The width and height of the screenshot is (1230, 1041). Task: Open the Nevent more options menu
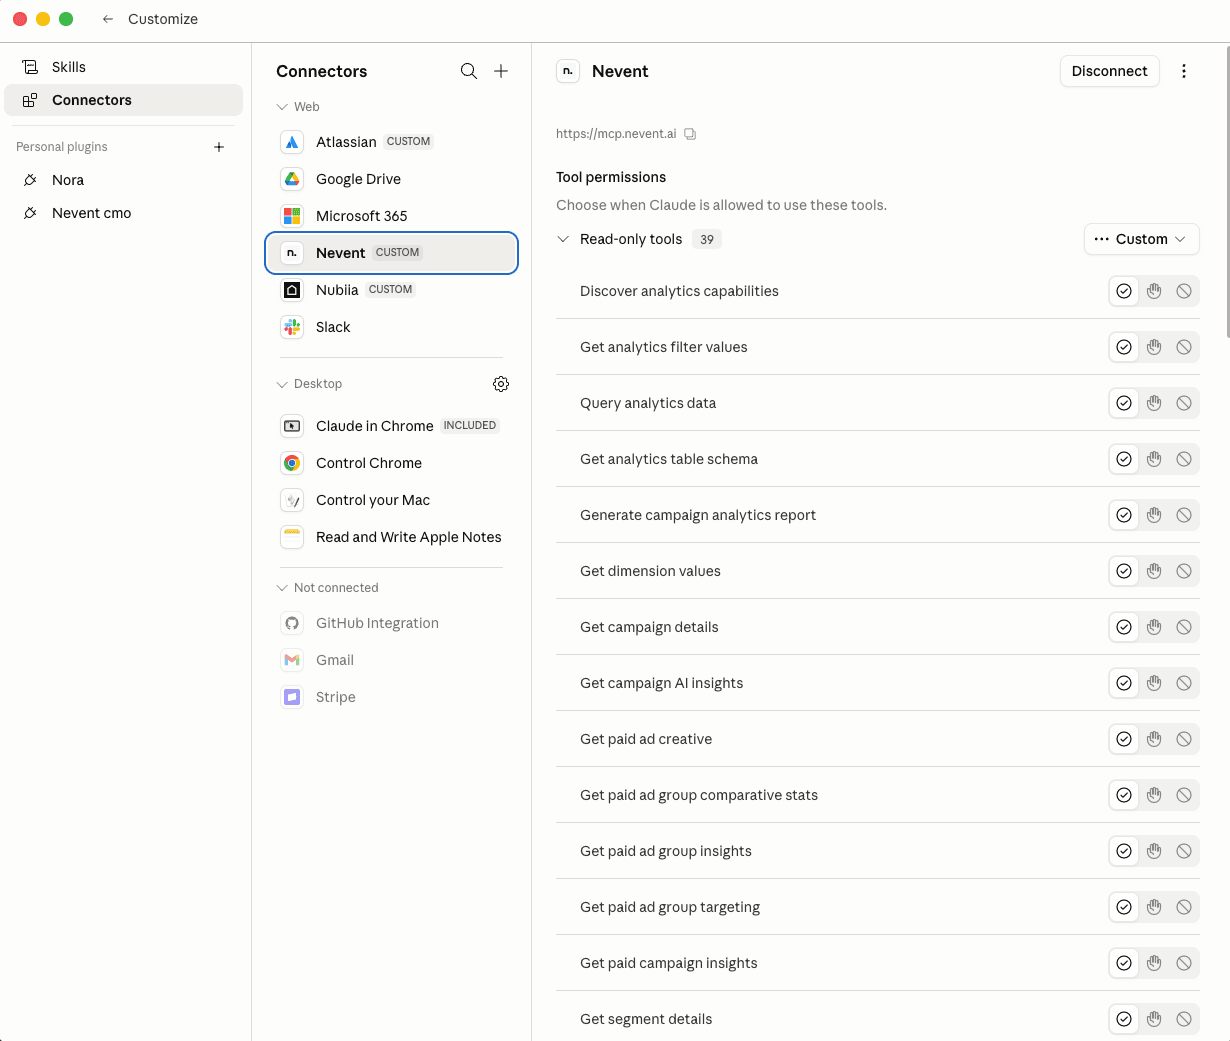click(1184, 71)
